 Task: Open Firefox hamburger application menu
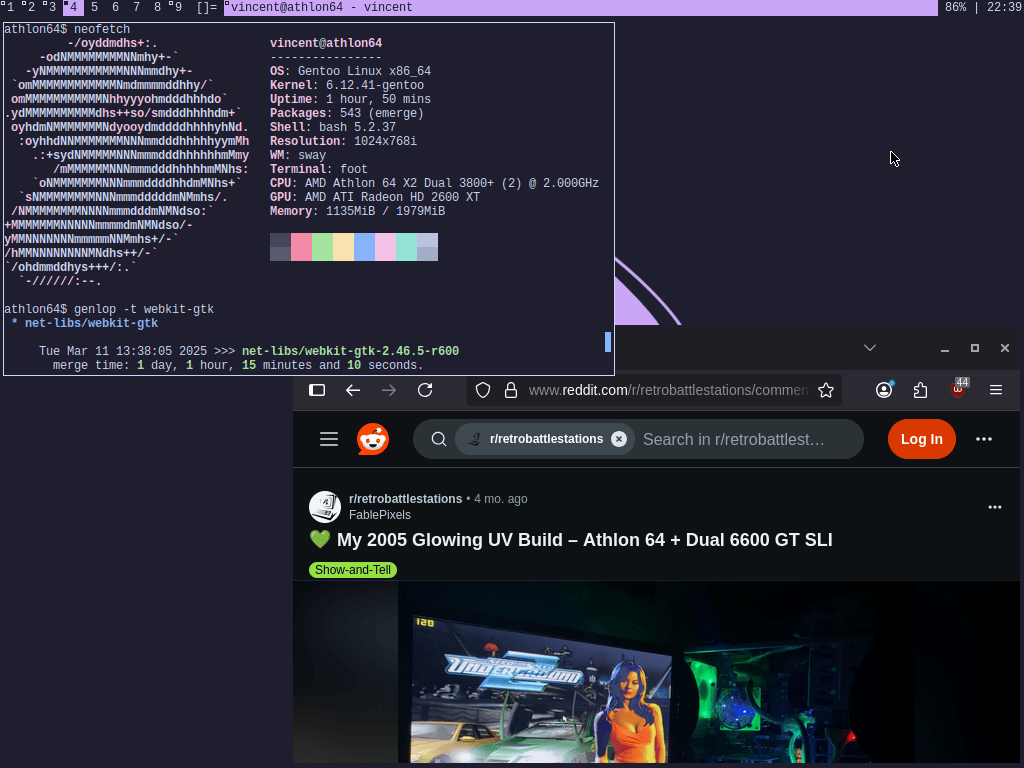(996, 390)
